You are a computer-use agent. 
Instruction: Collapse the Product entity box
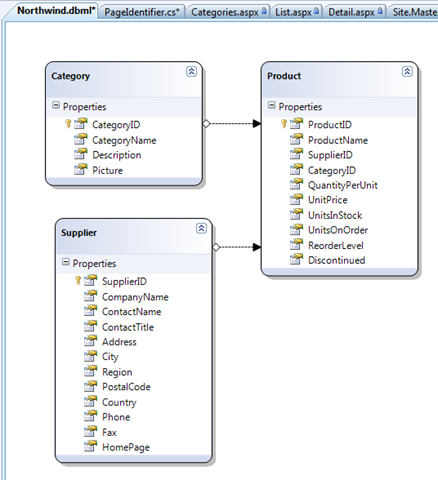tap(407, 71)
